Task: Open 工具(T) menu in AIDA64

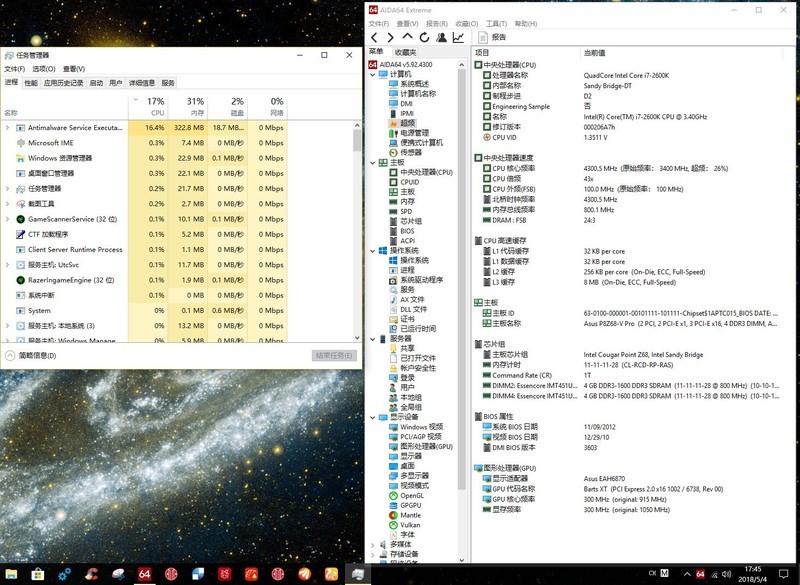Action: [x=496, y=24]
